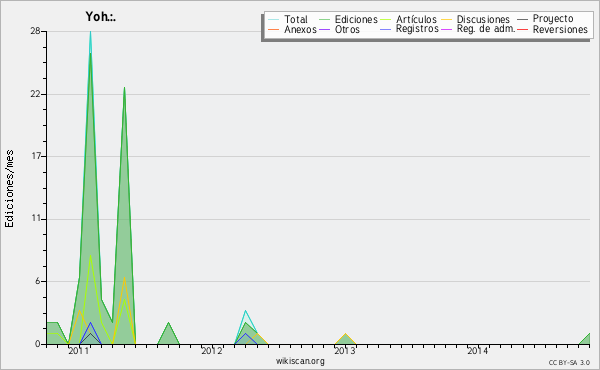Click the 2011 x-axis label
This screenshot has height=370, width=600.
click(79, 350)
